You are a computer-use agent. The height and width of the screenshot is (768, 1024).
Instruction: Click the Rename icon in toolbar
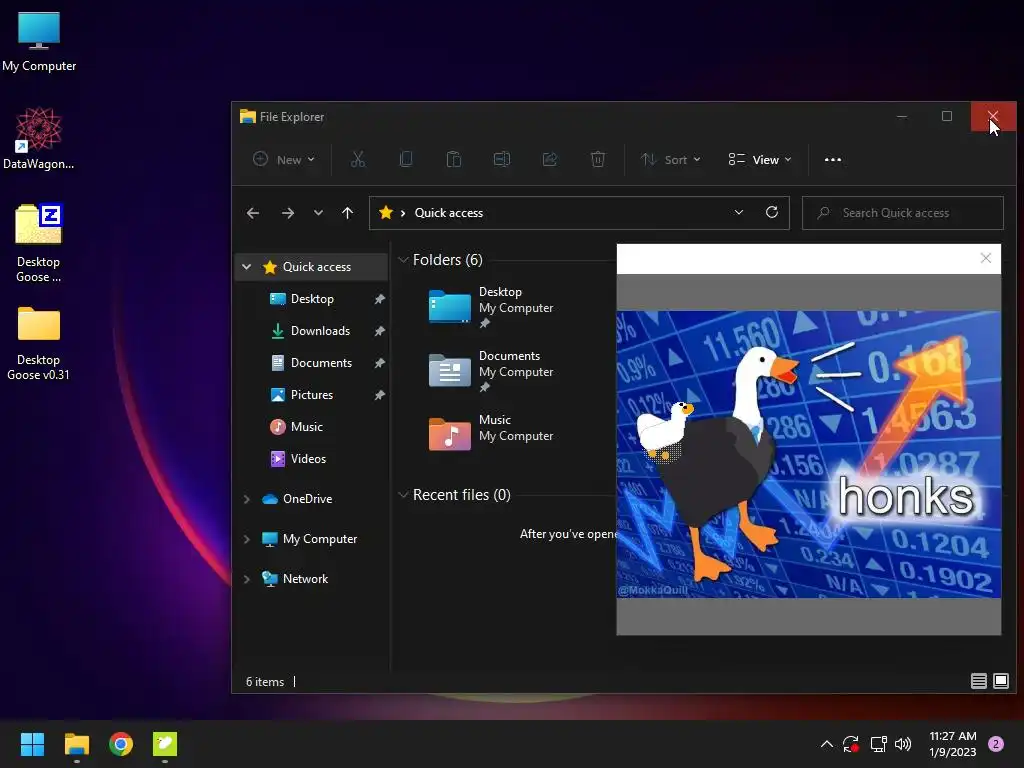502,159
